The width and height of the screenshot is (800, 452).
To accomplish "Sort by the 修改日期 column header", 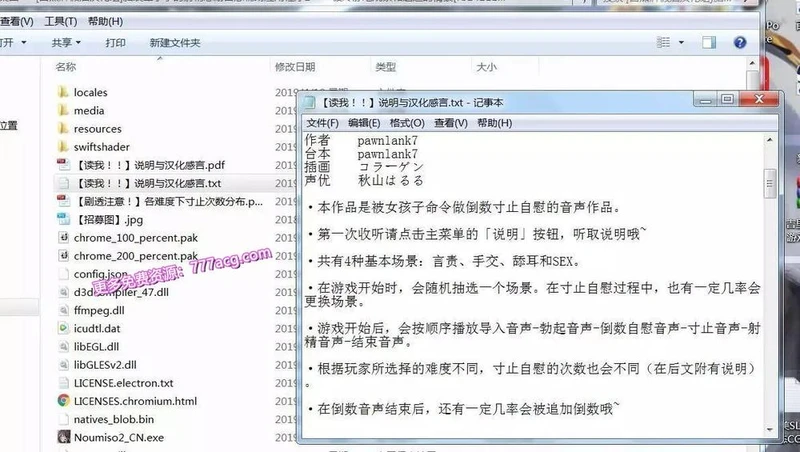I will (x=295, y=67).
